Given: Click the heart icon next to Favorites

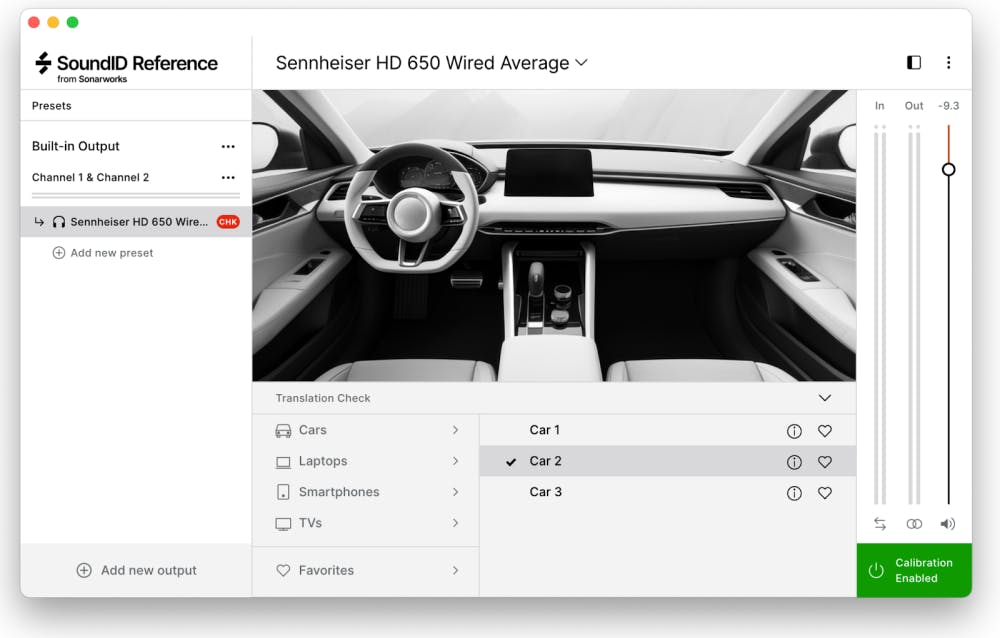Looking at the screenshot, I should click(x=283, y=570).
